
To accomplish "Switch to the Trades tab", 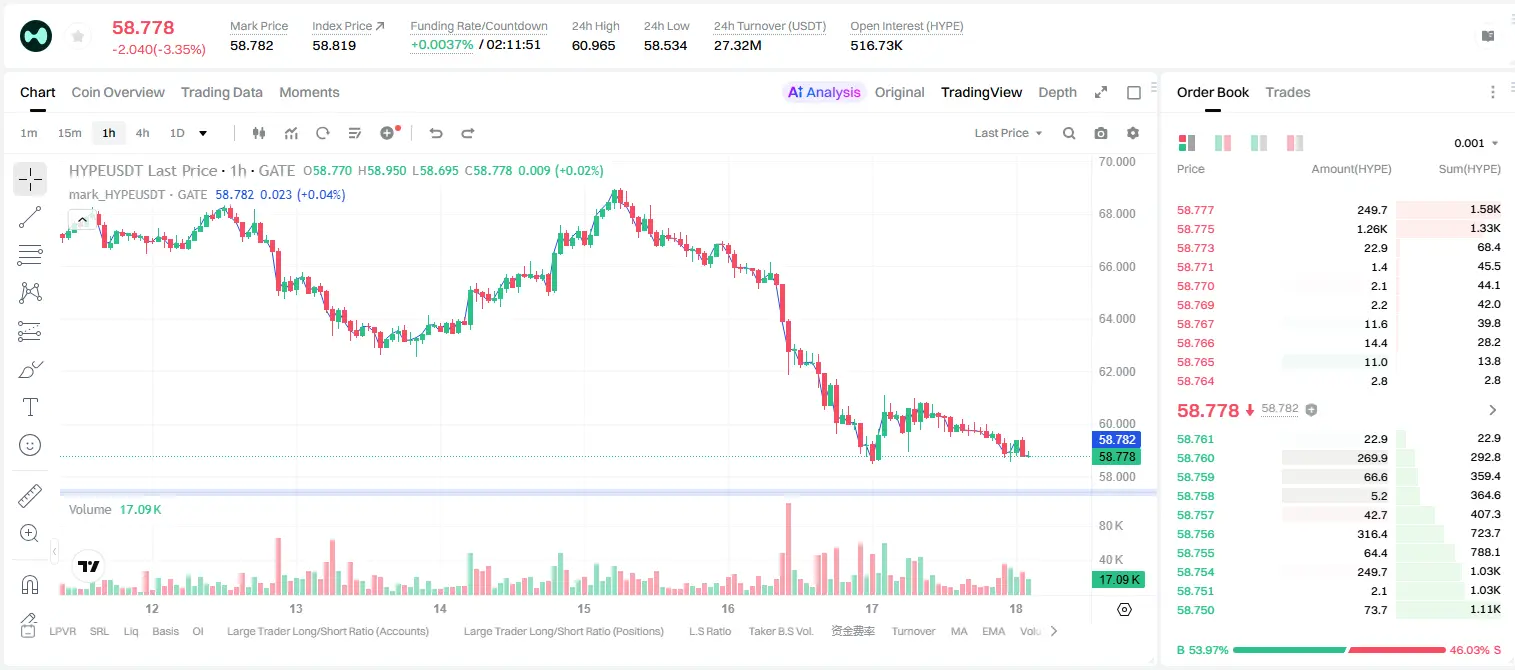I will point(1287,92).
